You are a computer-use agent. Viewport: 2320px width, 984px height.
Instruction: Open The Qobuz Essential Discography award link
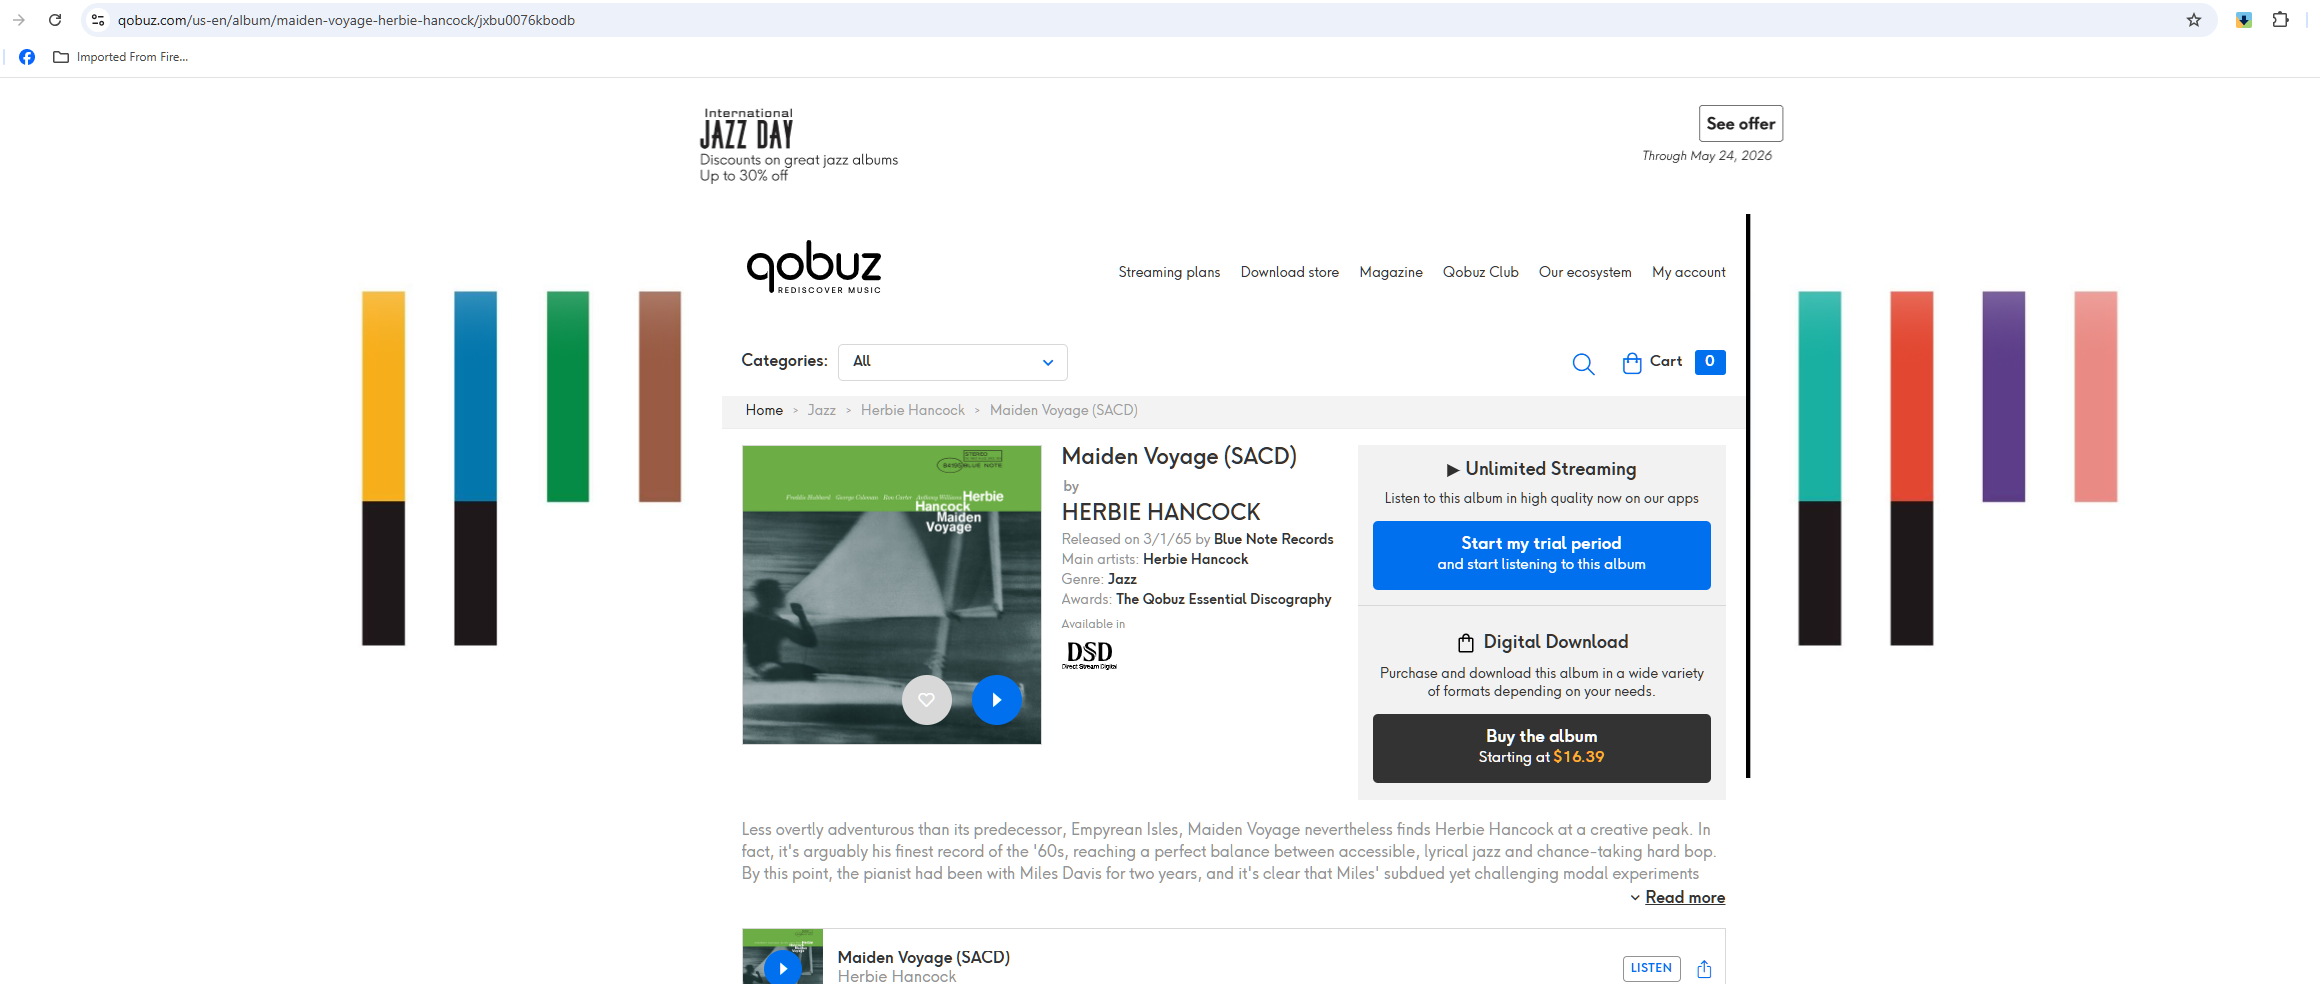point(1224,599)
